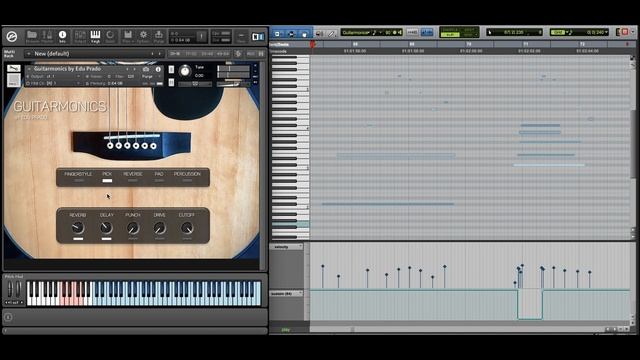Click the Kontakt bottom info circle icon
The width and height of the screenshot is (640, 360).
(8, 317)
